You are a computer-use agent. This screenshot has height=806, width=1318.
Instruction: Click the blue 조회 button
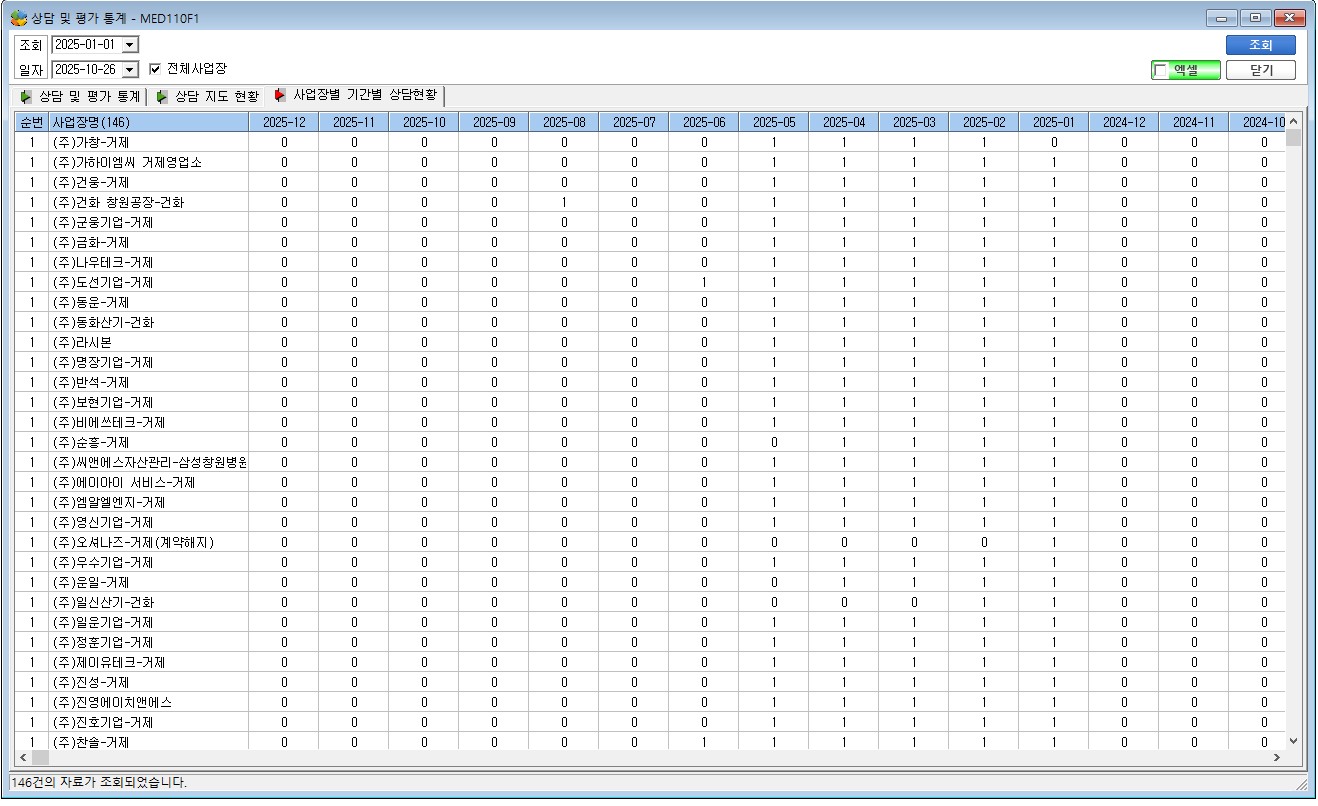point(1260,45)
